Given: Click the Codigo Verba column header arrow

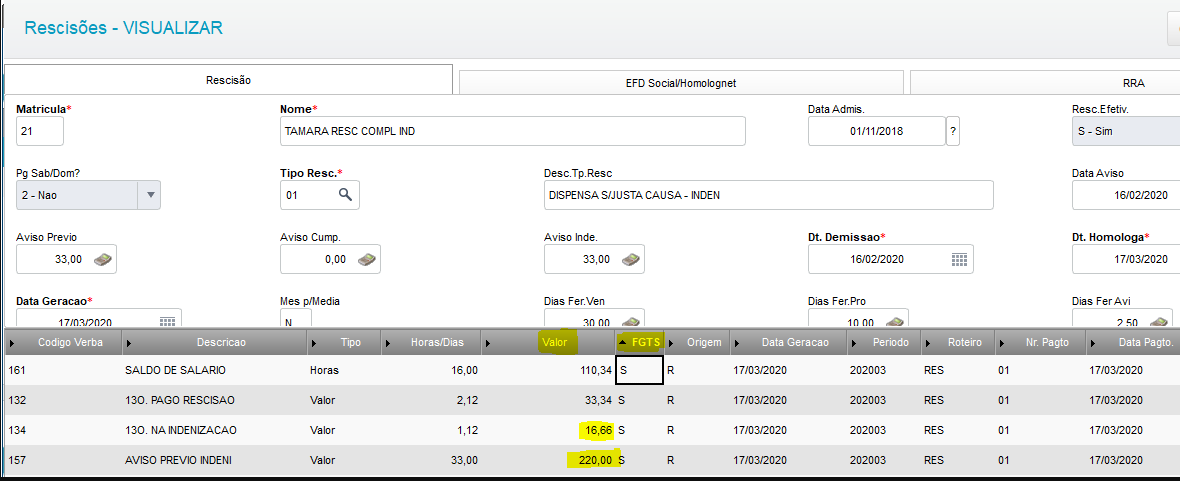Looking at the screenshot, I should pyautogui.click(x=11, y=342).
